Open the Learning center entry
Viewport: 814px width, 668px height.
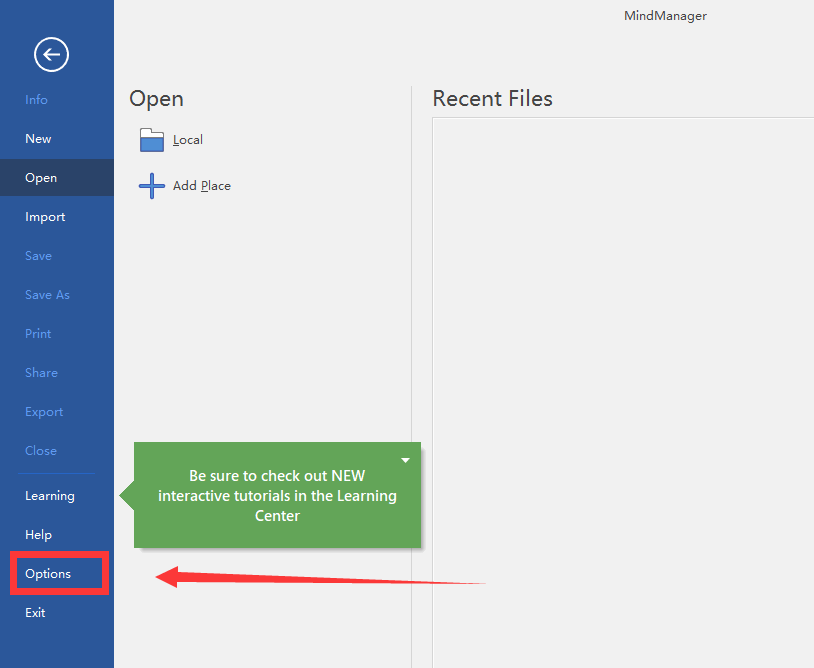point(50,496)
